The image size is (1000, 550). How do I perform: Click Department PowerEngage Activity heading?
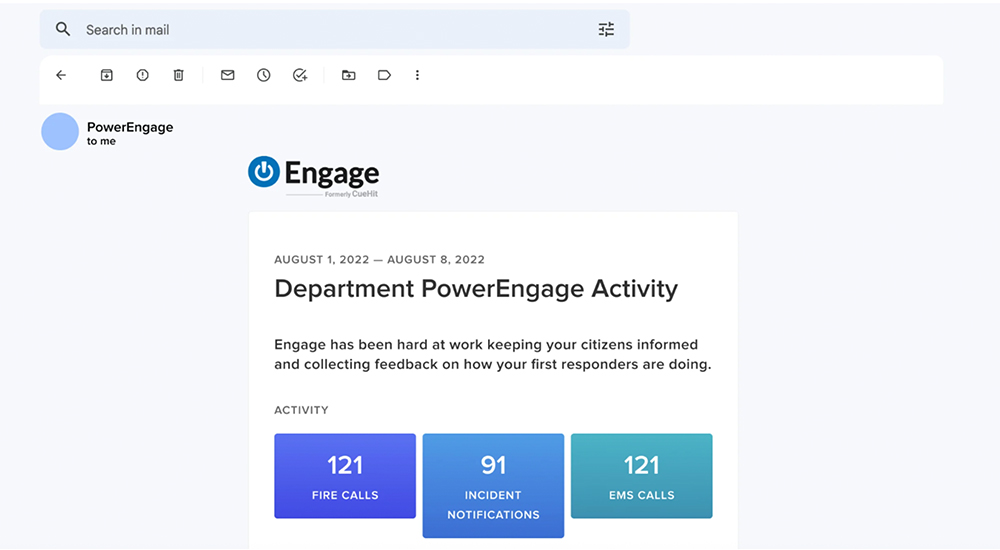pos(476,289)
